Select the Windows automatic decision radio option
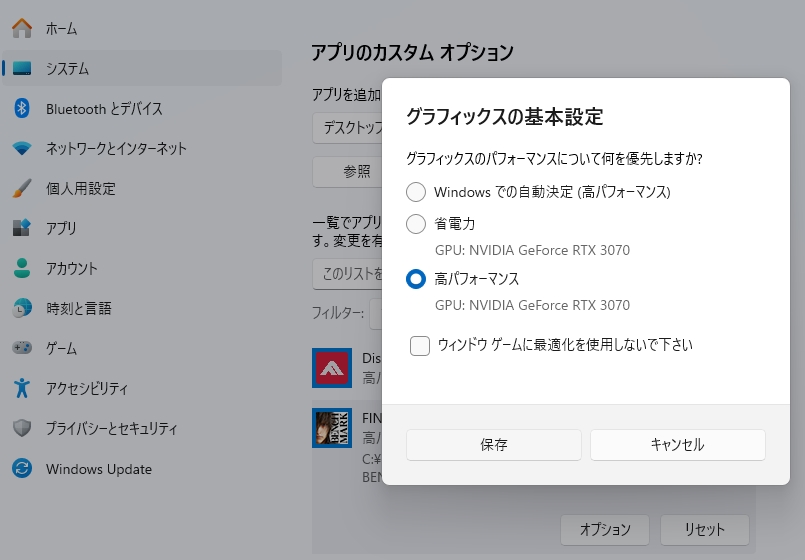Screen dimensions: 805x560 [x=416, y=192]
